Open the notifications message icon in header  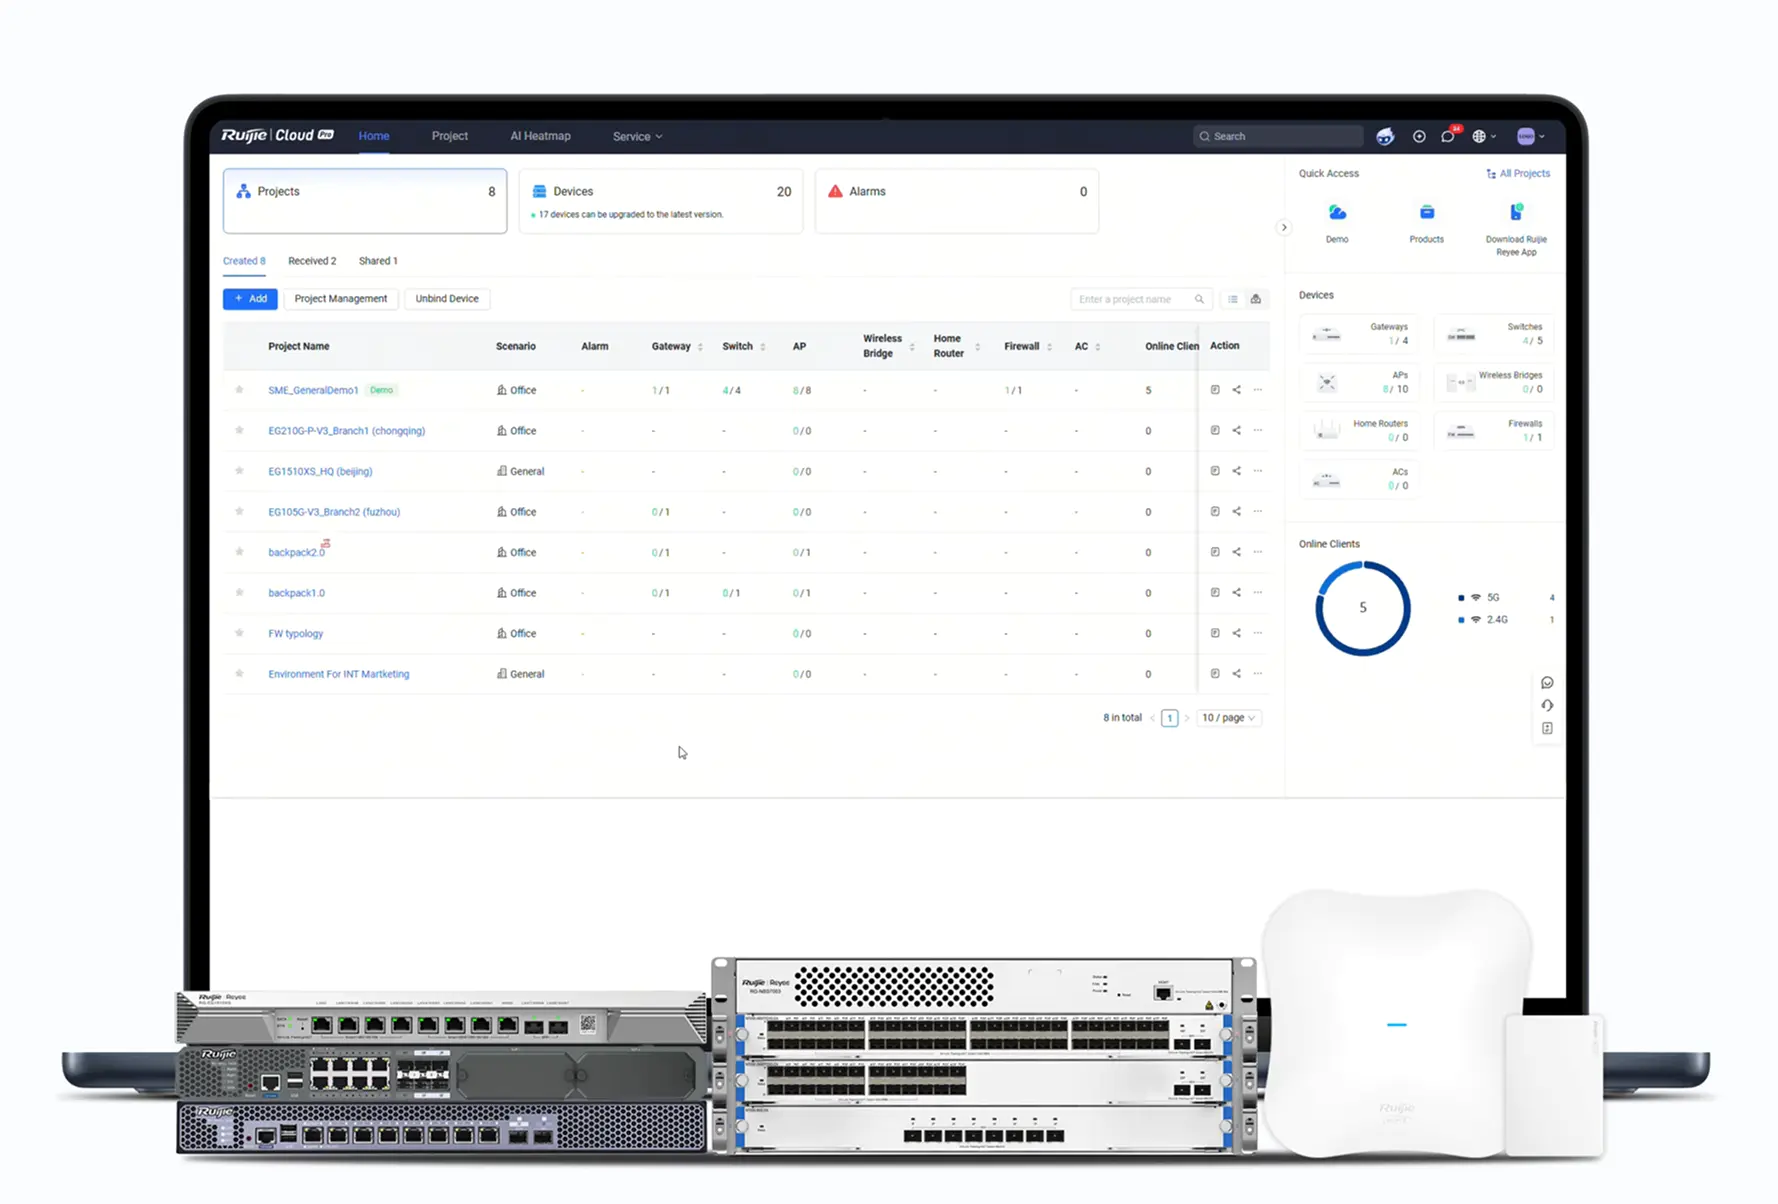[x=1447, y=137]
